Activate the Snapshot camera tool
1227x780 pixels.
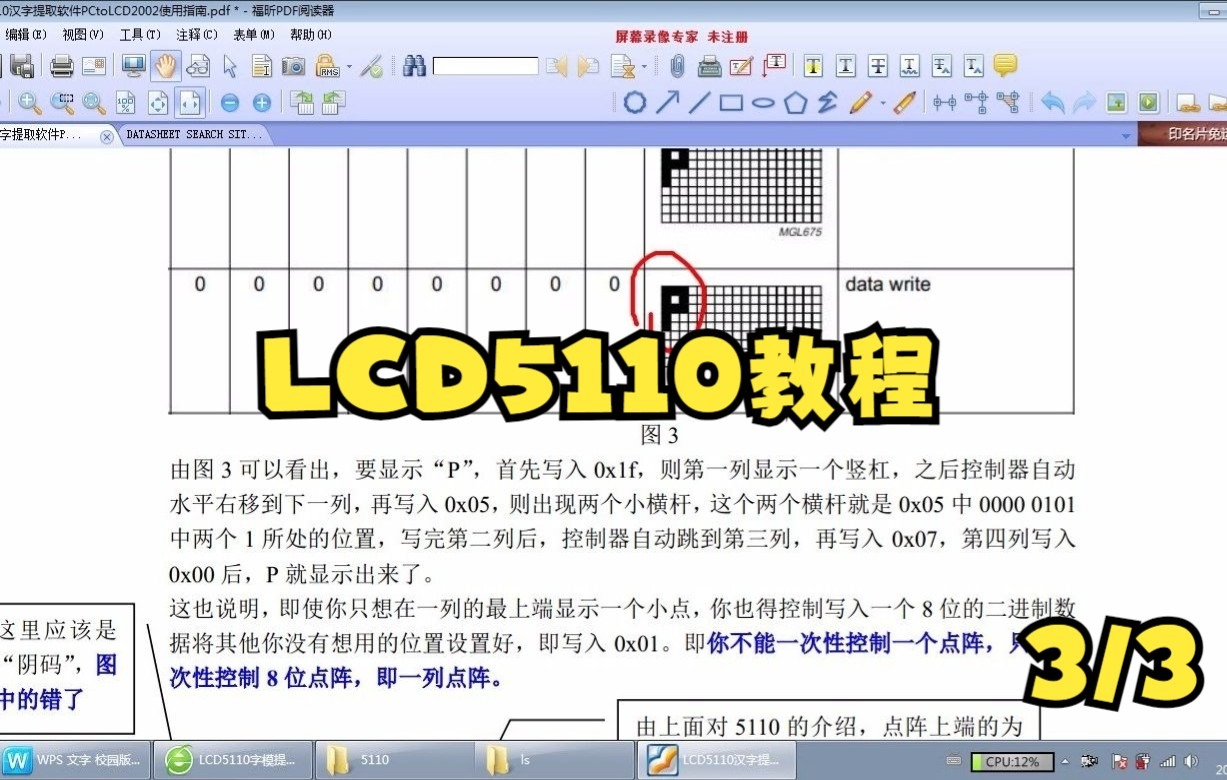293,65
